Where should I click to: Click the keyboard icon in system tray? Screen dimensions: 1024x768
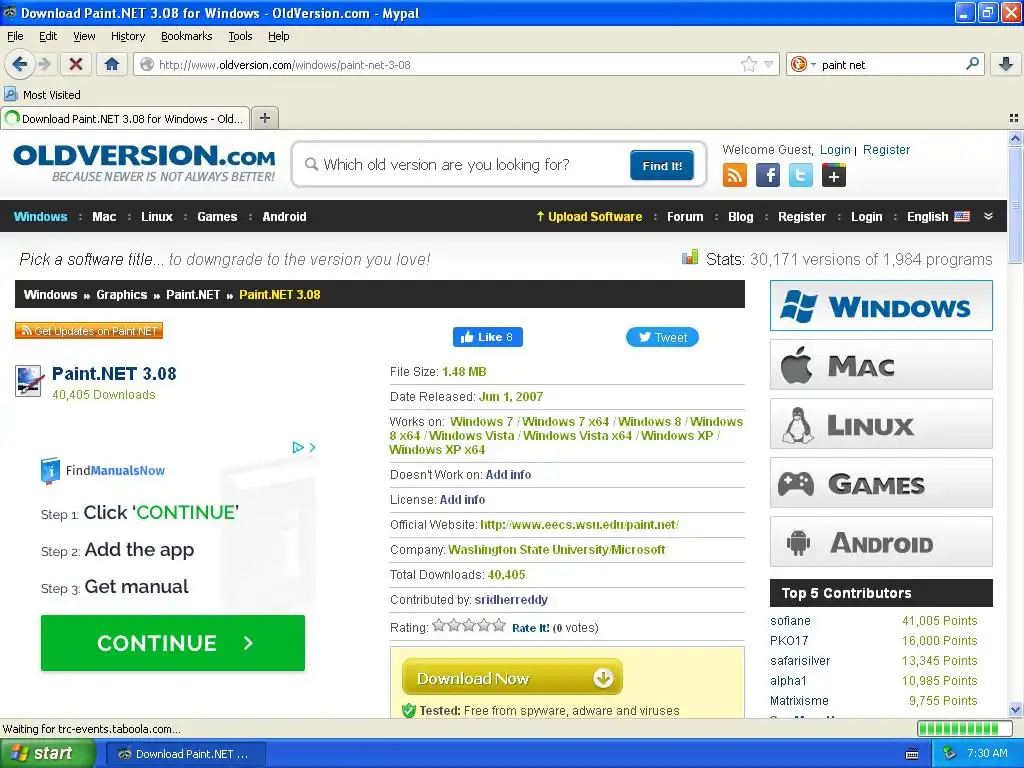(x=912, y=754)
